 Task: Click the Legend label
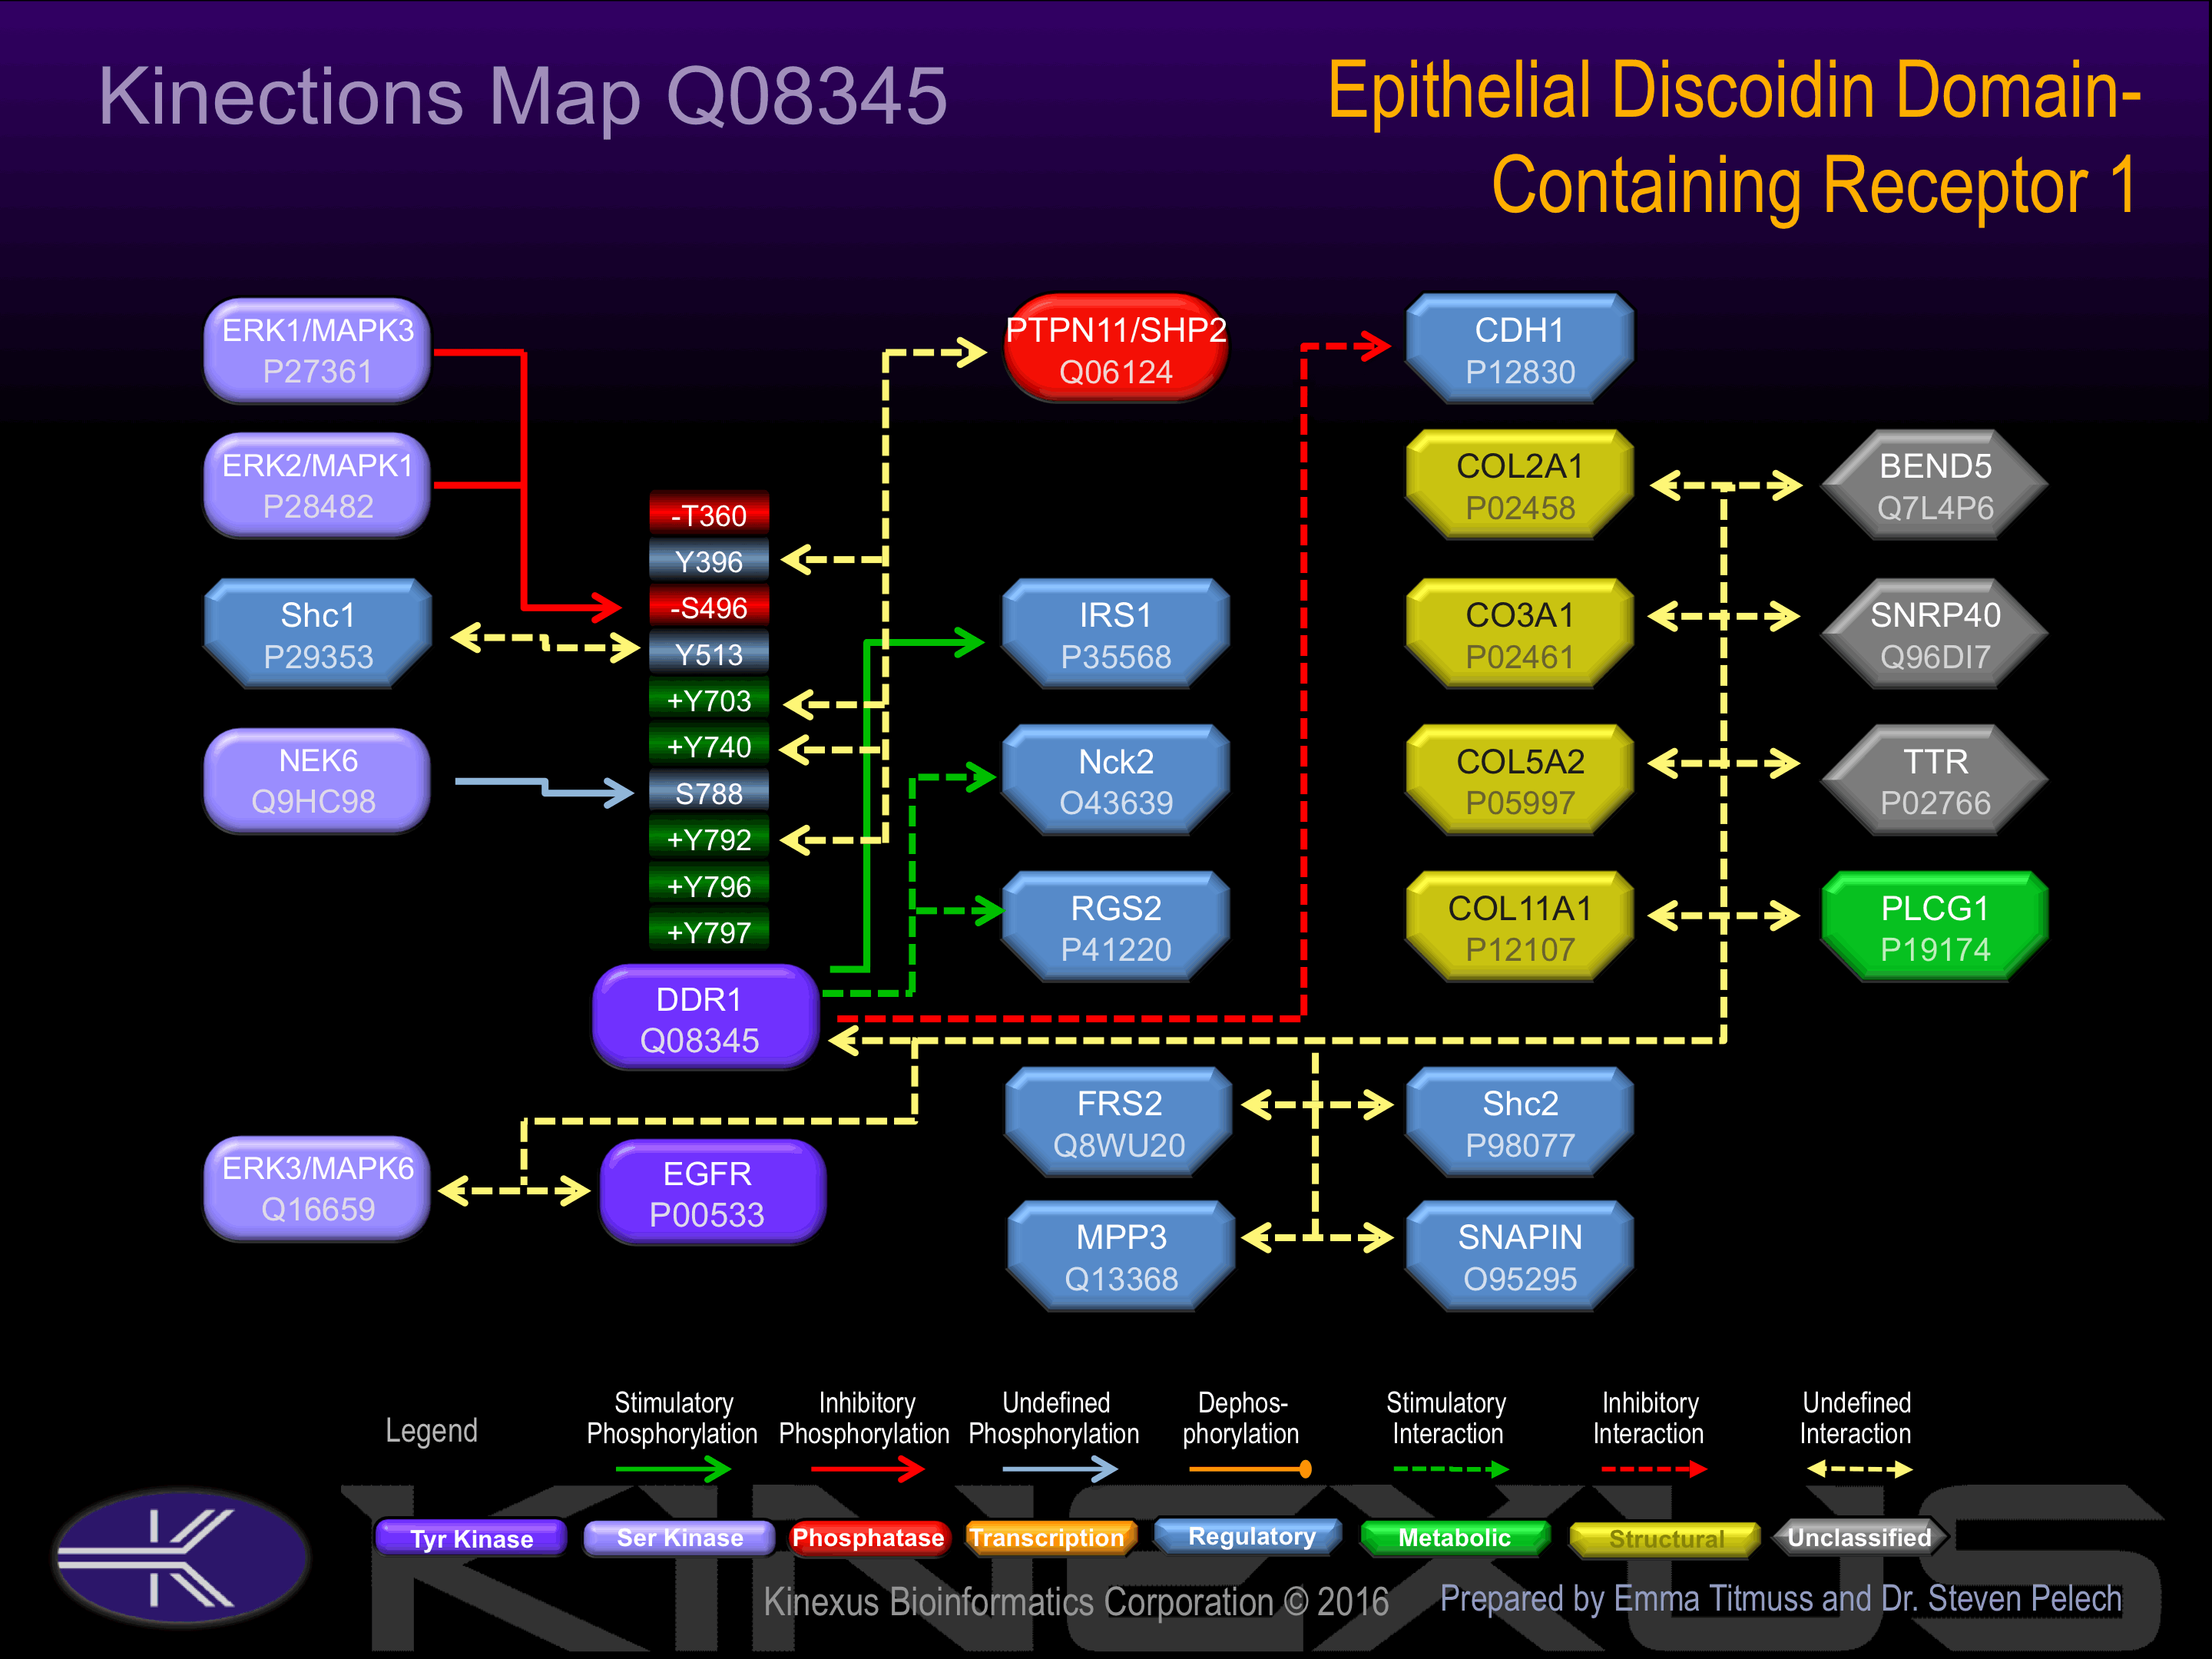432,1431
